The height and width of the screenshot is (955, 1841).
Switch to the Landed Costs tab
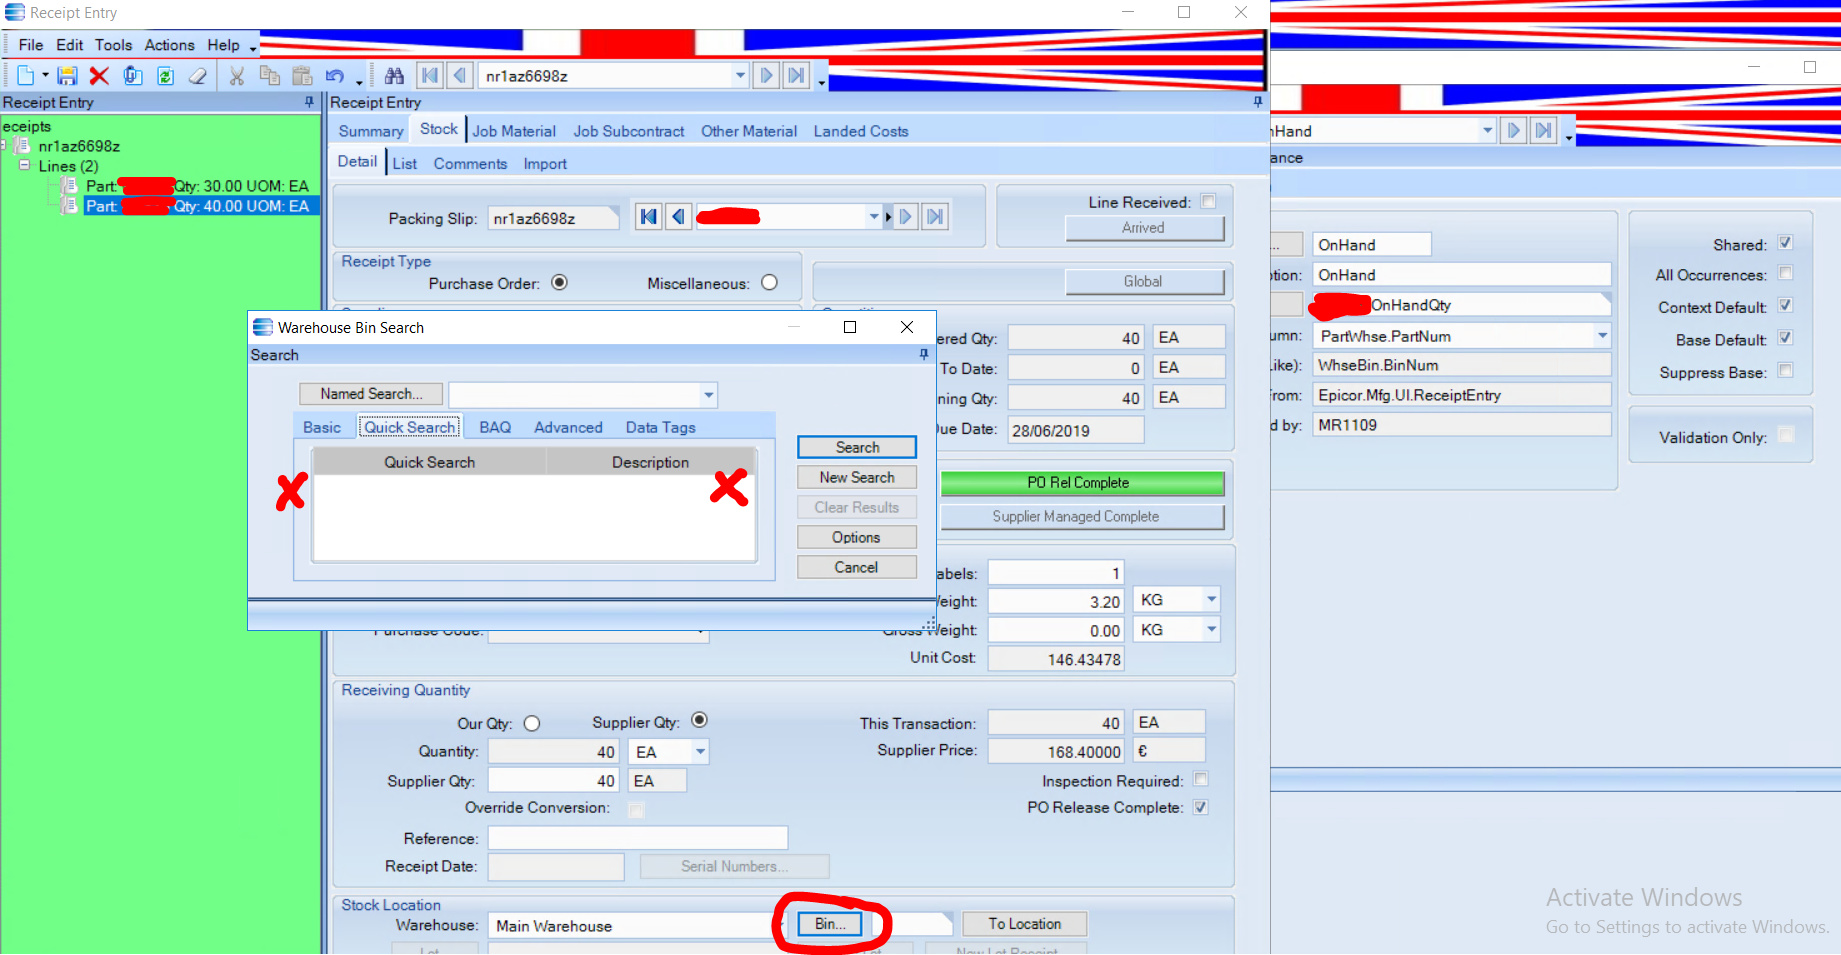pos(861,131)
